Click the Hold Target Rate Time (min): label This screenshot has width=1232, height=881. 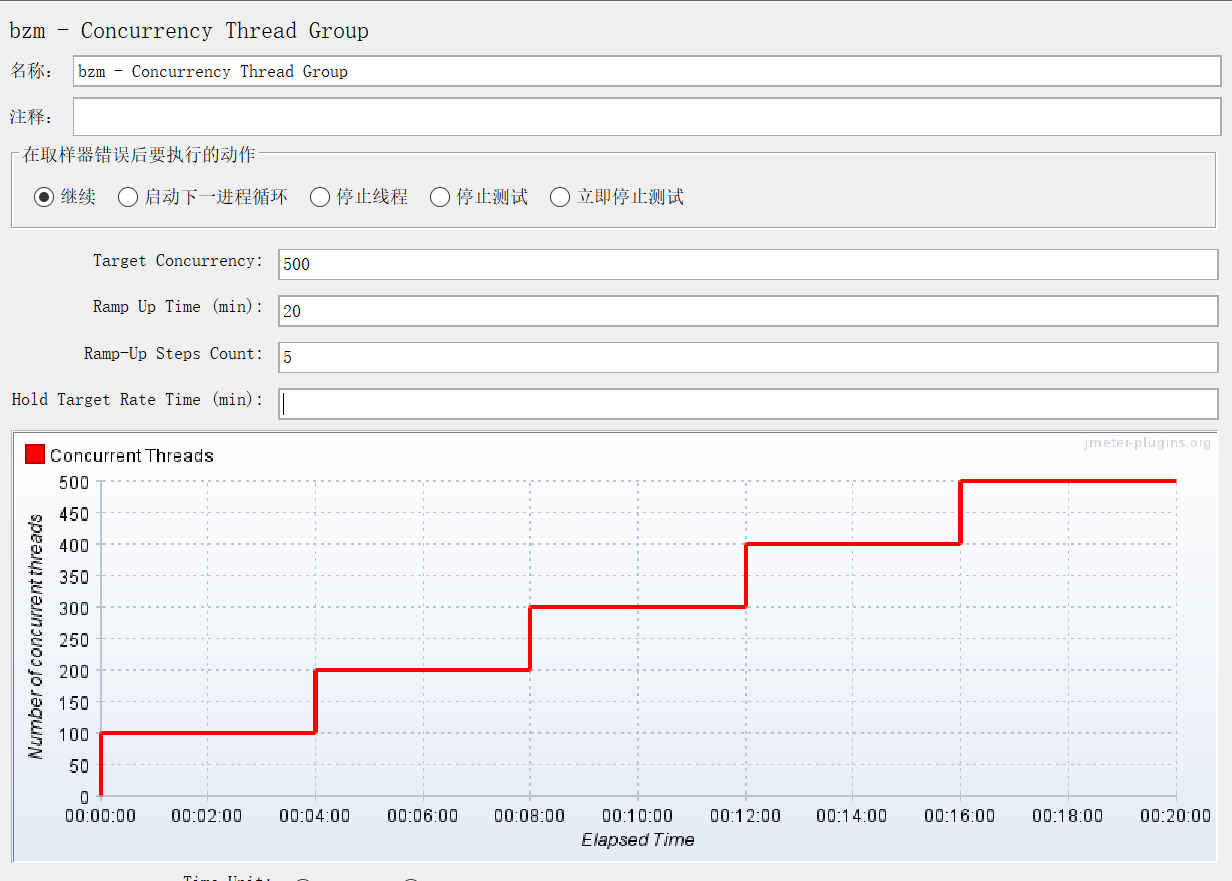[138, 399]
